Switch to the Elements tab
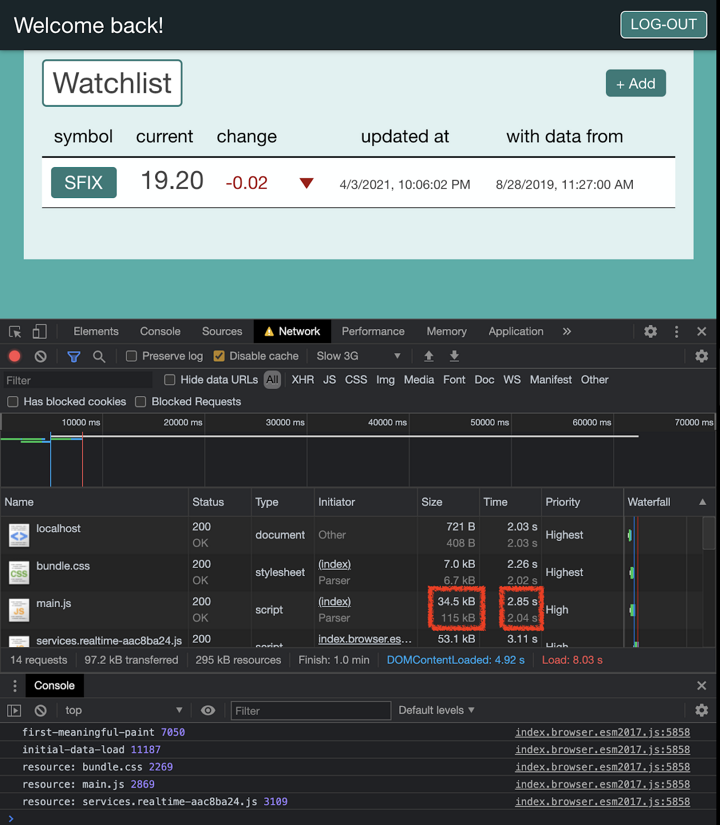This screenshot has height=825, width=720. point(96,332)
